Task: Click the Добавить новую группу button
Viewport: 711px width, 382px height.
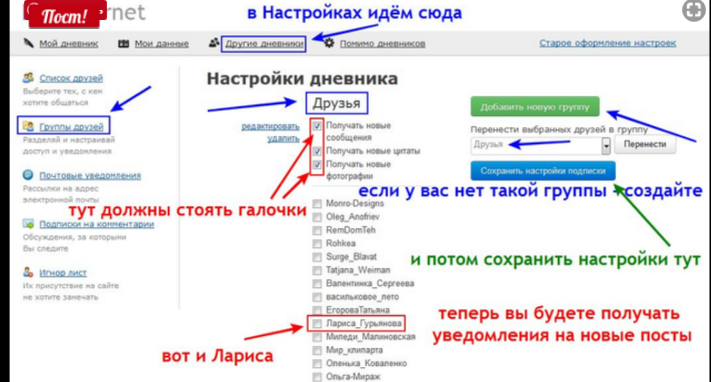Action: pos(535,107)
